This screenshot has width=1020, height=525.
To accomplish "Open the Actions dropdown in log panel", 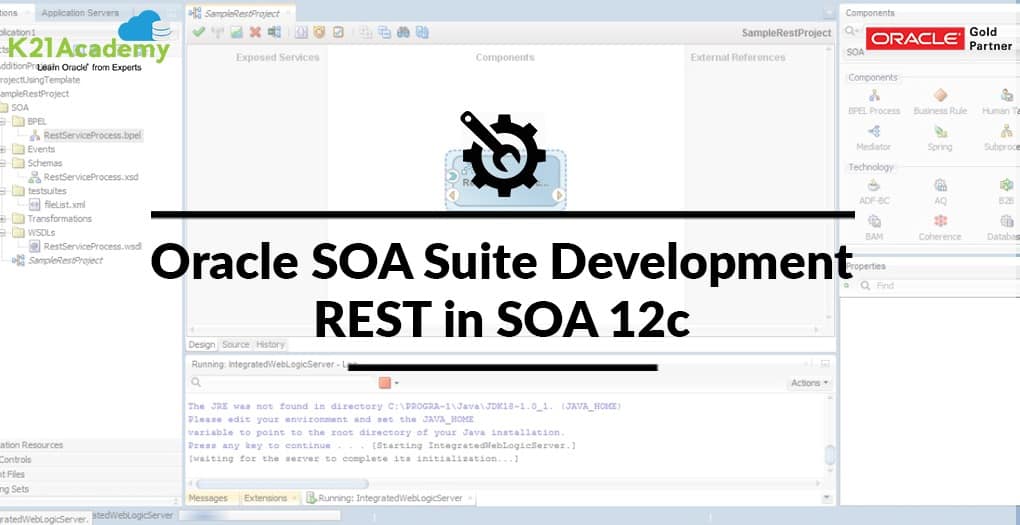I will (x=808, y=383).
